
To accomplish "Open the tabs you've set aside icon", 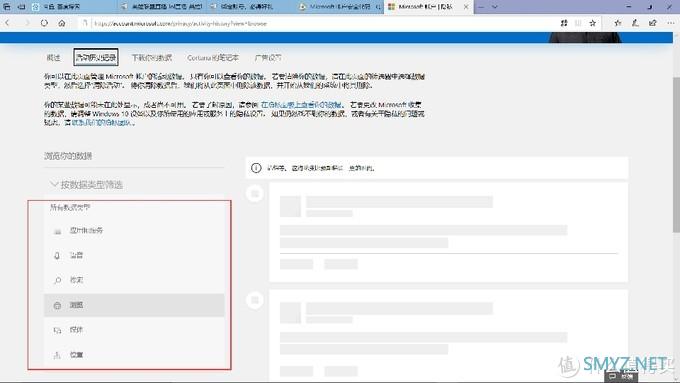I will point(7,7).
